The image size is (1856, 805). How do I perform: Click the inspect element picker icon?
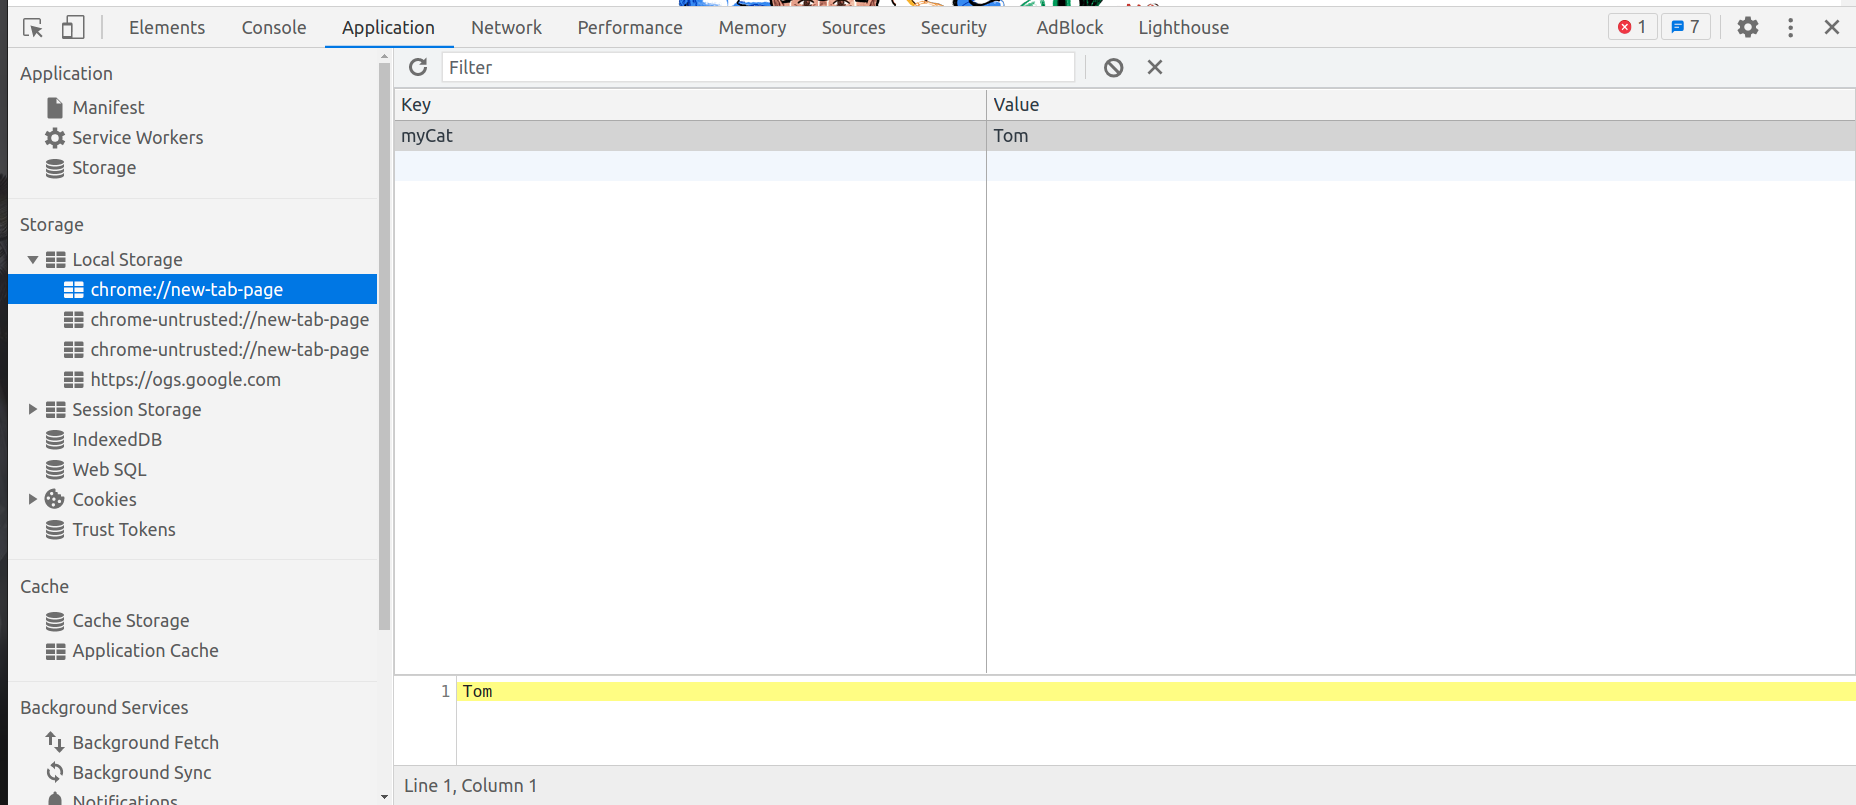coord(33,28)
